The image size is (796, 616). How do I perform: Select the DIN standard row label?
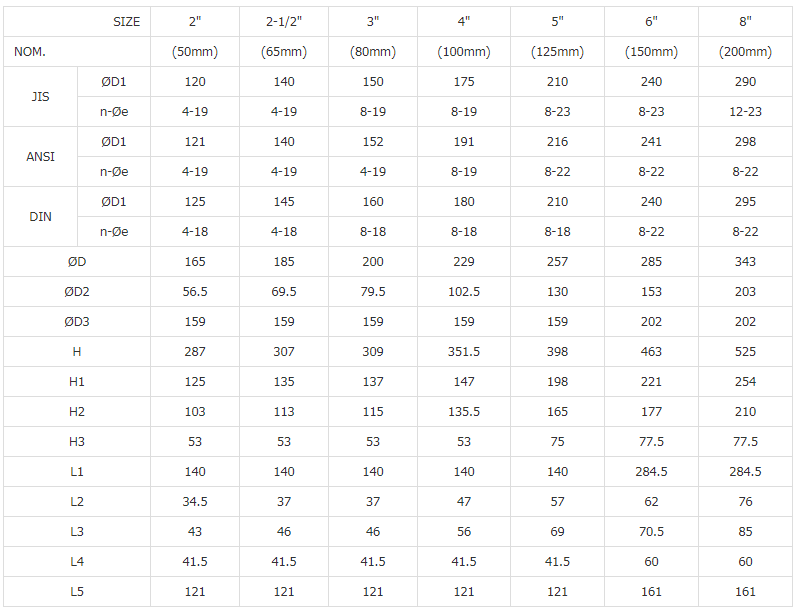41,217
